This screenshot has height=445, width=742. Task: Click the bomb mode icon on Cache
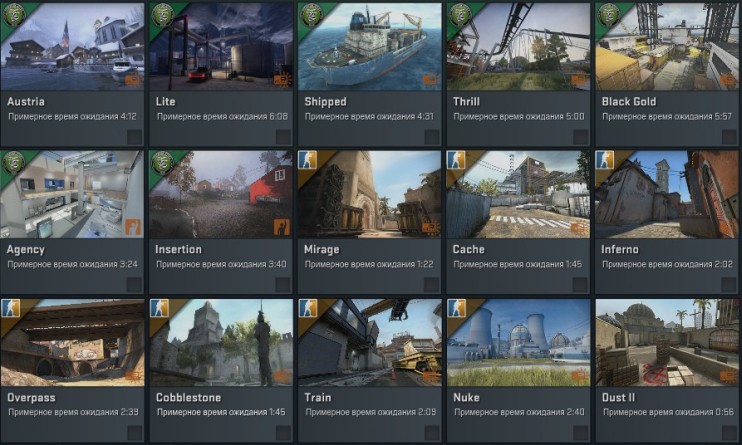[x=580, y=228]
